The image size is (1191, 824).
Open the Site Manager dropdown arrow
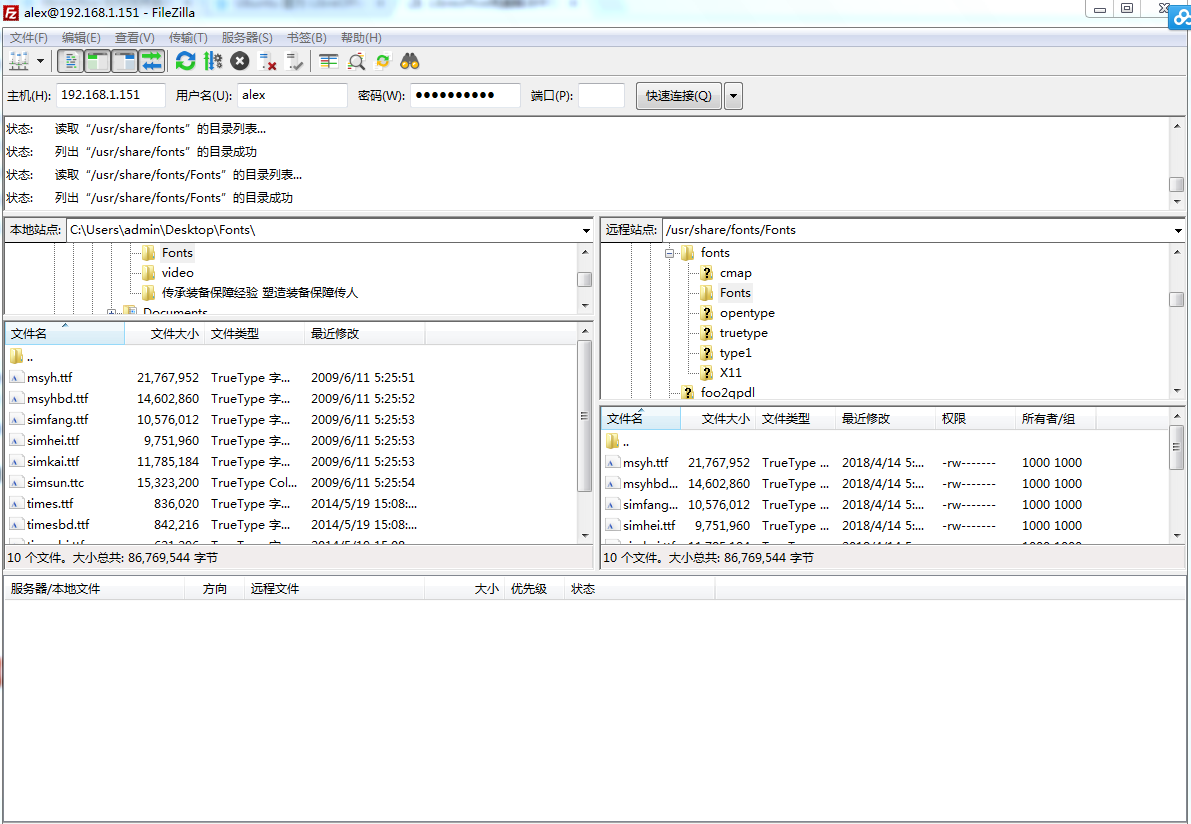(40, 62)
